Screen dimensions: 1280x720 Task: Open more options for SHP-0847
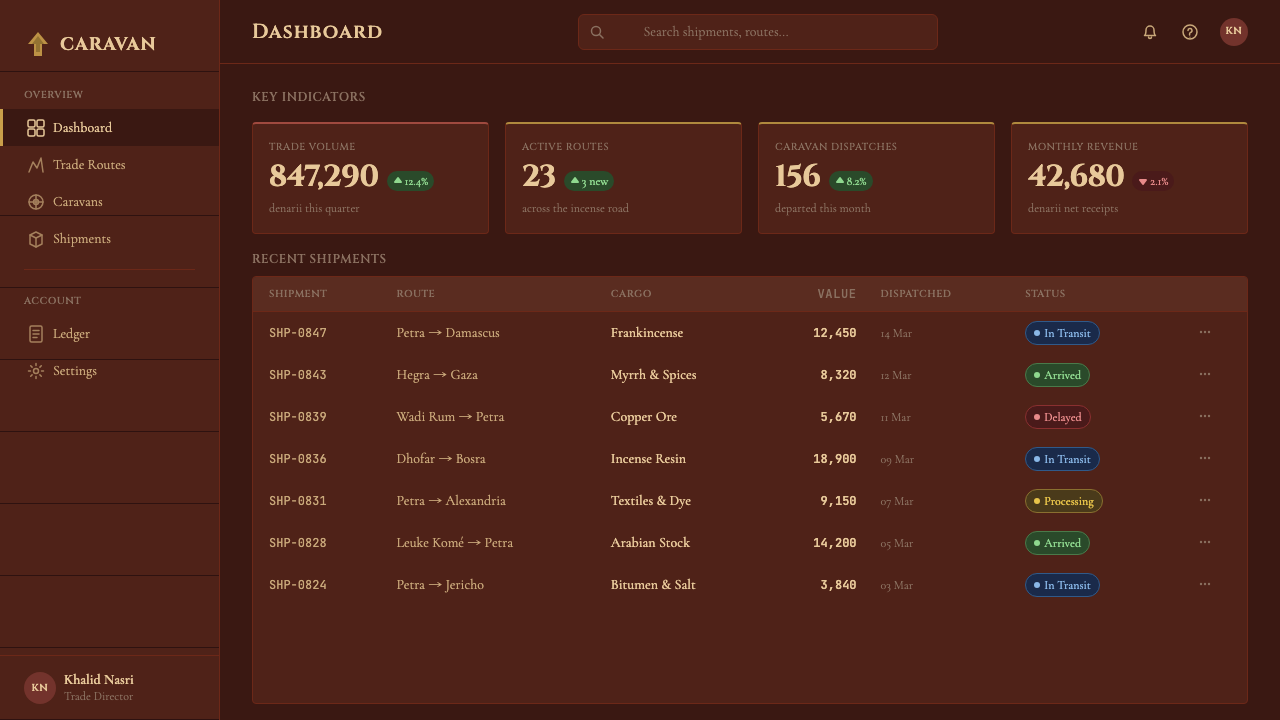[x=1205, y=332]
